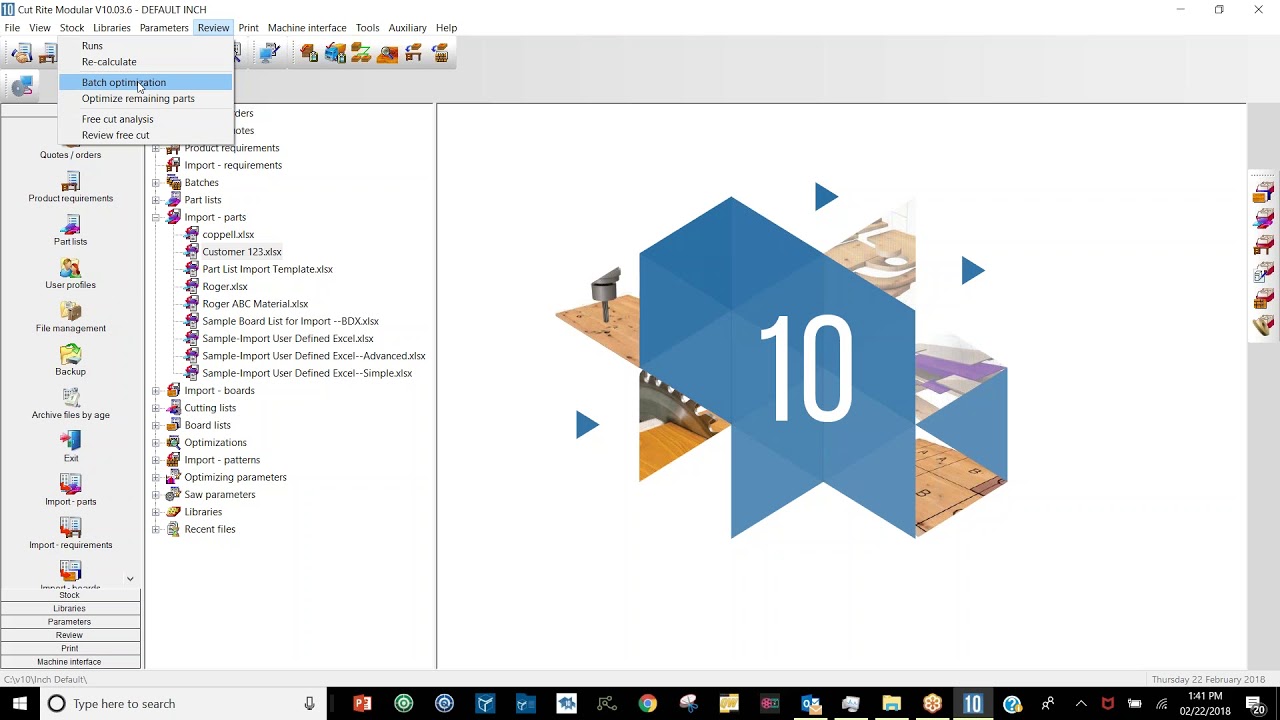Click Quotes / orders label in sidebar
This screenshot has height=720, width=1280.
(x=70, y=155)
